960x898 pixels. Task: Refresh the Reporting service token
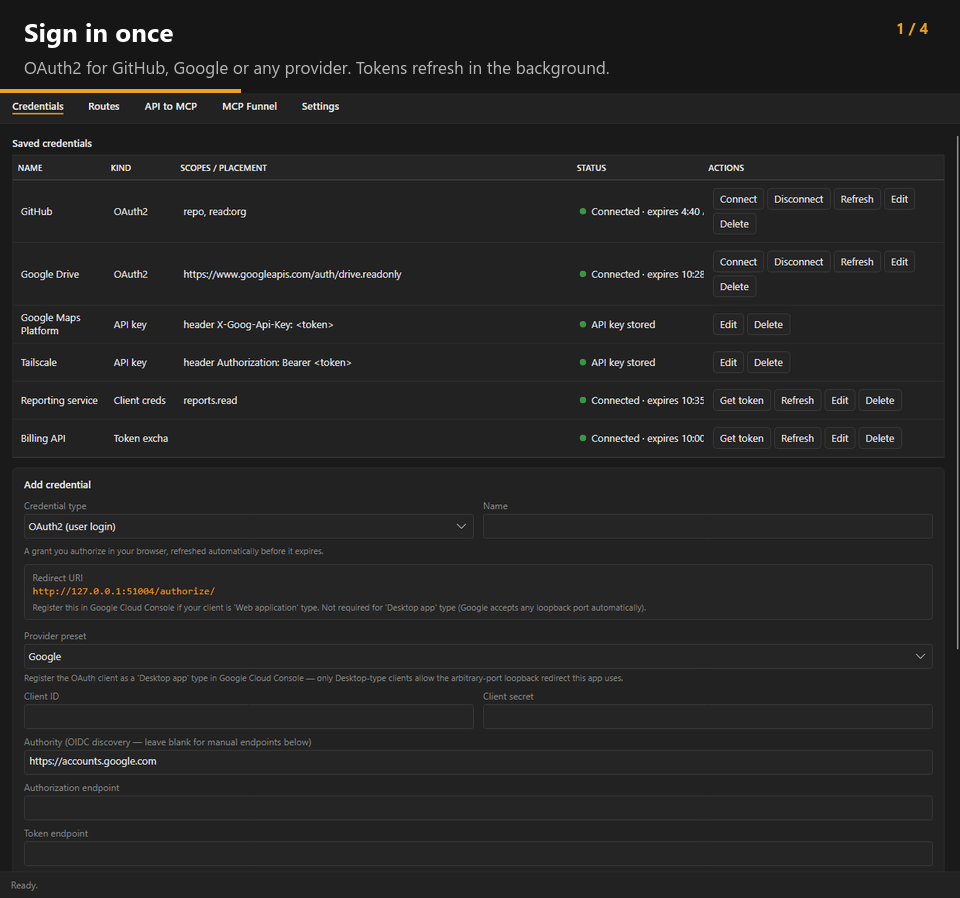click(797, 400)
